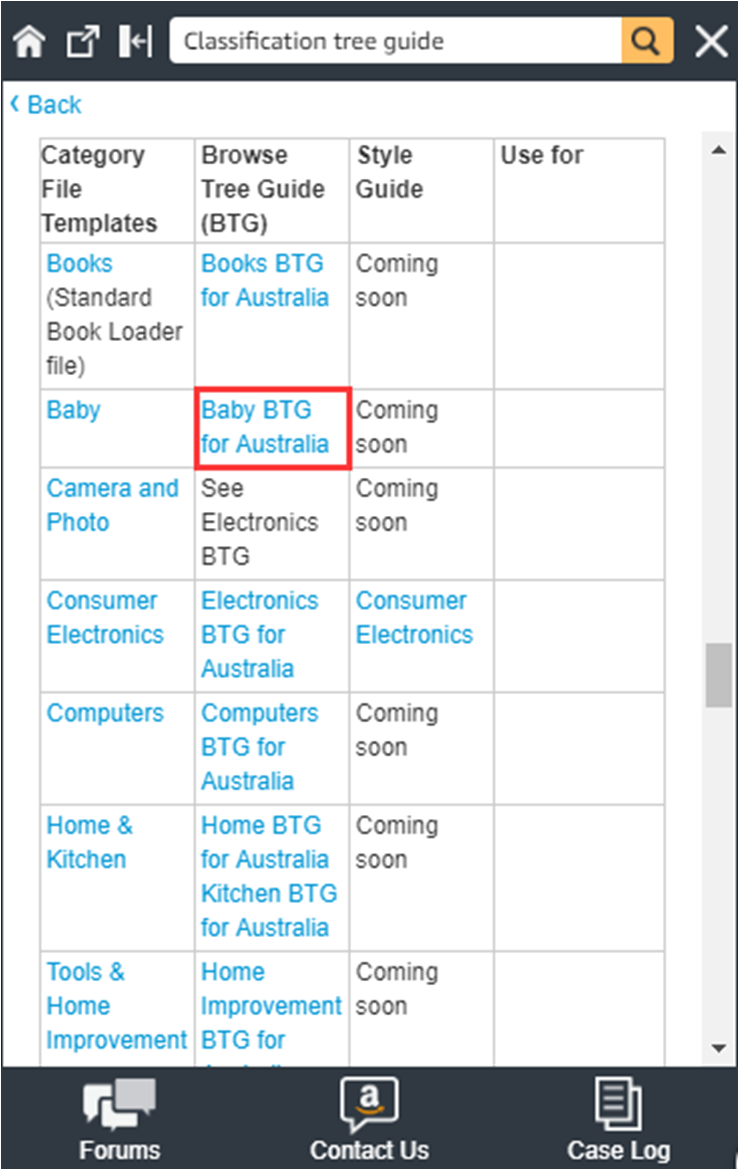The height and width of the screenshot is (1170, 739).
Task: Click the scrollbar down arrow
Action: 718,1047
